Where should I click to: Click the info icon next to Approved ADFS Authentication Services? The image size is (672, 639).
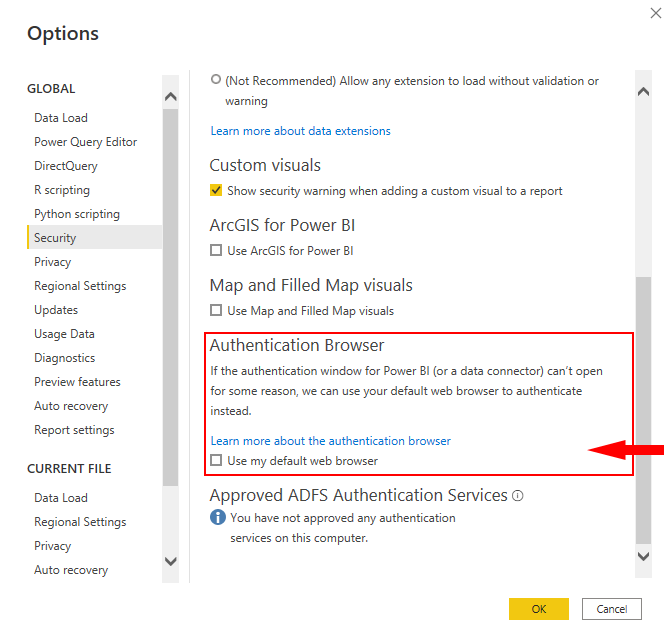pyautogui.click(x=518, y=496)
